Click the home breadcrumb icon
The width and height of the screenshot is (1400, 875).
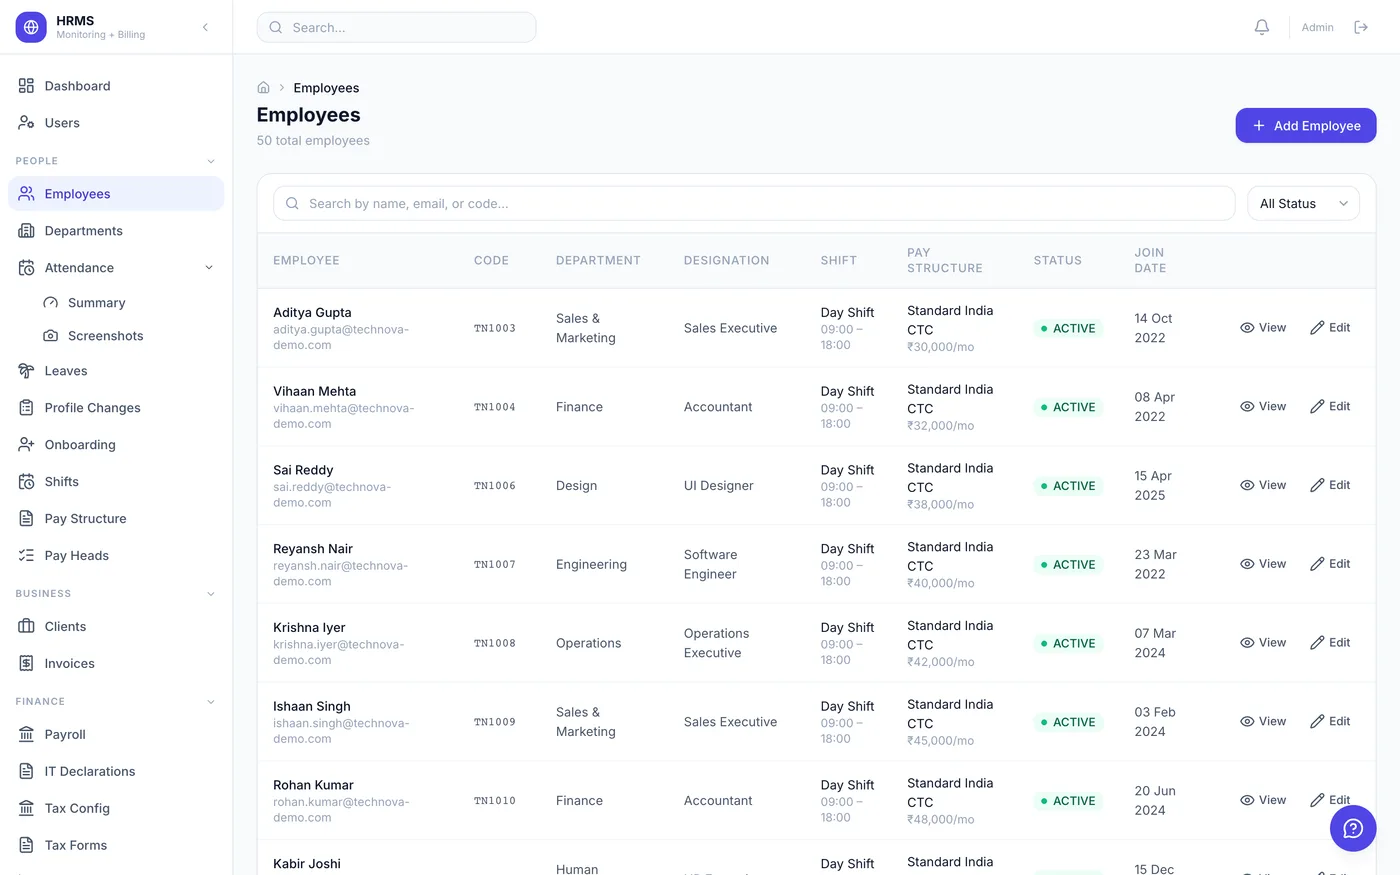pos(264,88)
